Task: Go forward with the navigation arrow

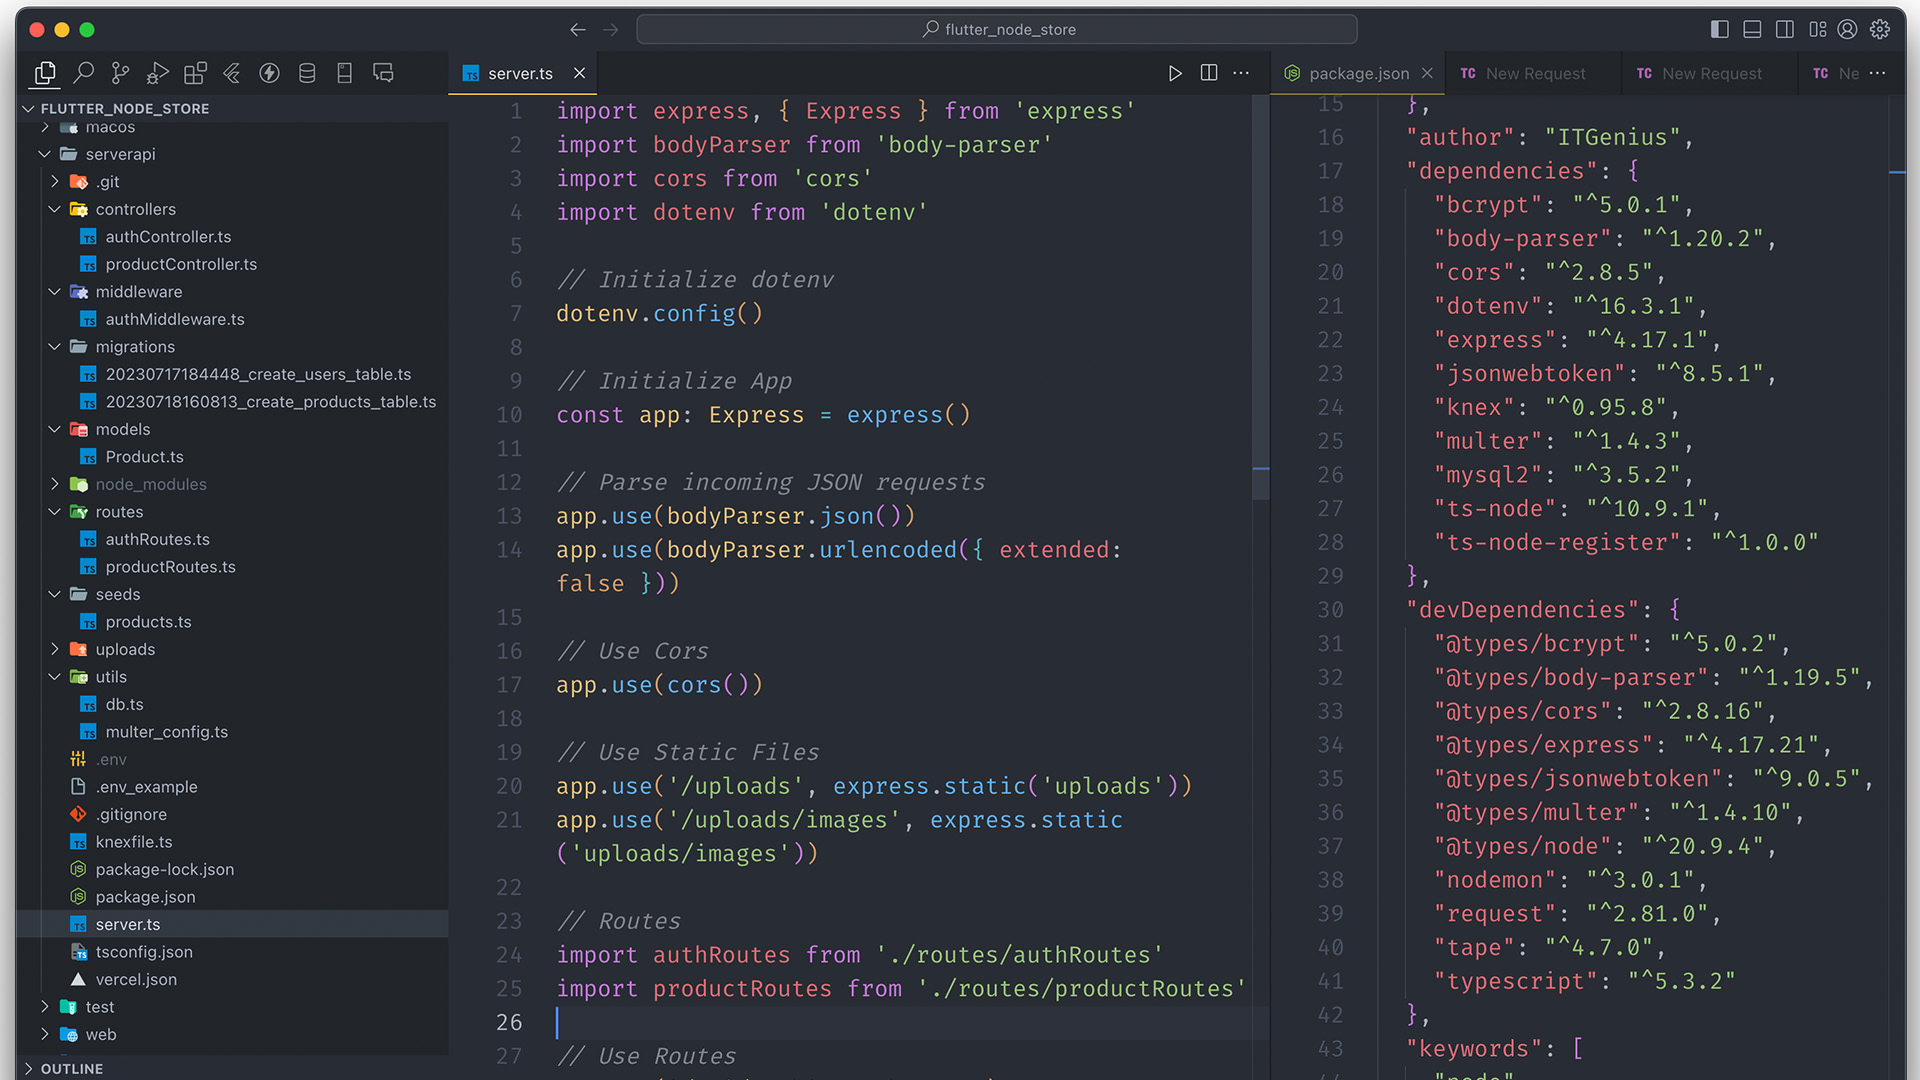Action: click(x=611, y=30)
